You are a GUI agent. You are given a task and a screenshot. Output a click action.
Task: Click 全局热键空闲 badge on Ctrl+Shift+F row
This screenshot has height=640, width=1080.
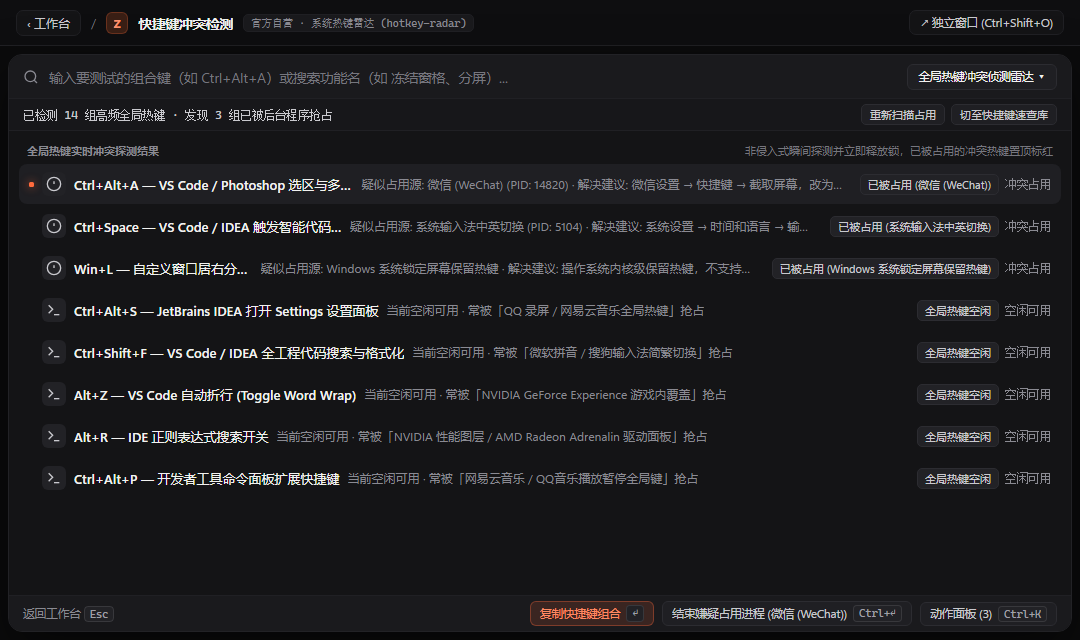point(957,353)
